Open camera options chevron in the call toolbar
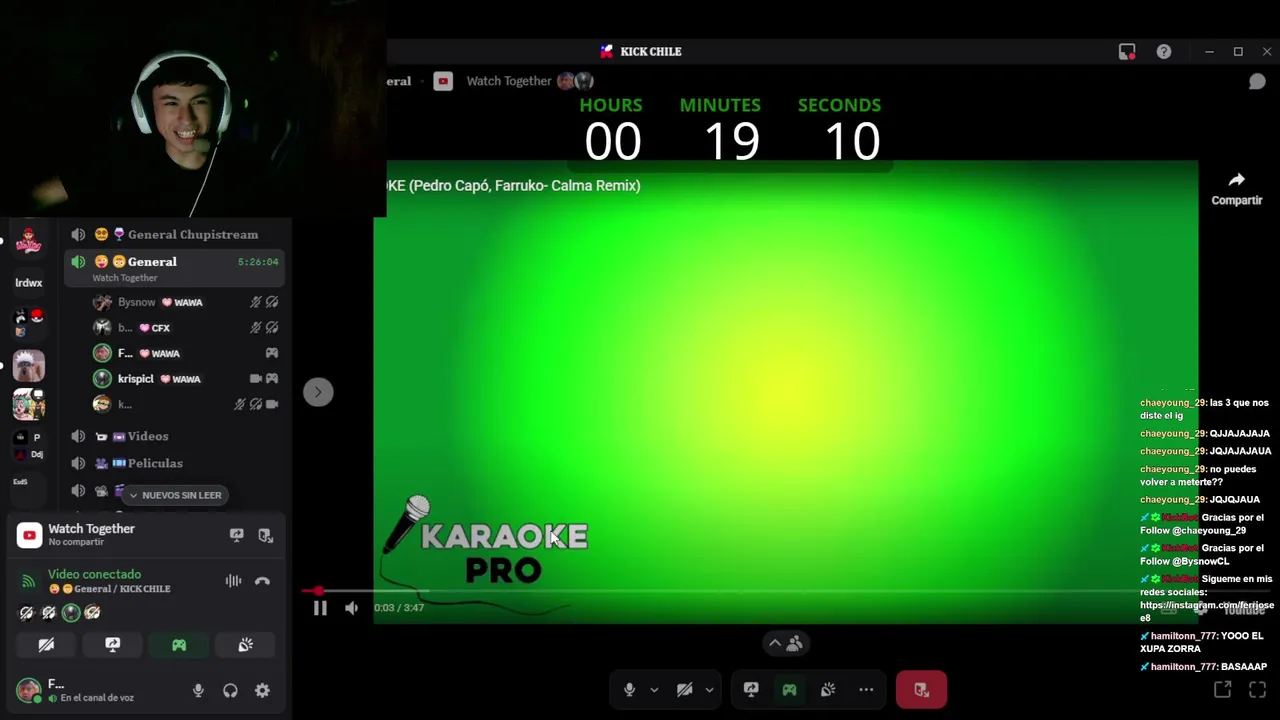Screen dimensions: 1280x720 point(709,689)
